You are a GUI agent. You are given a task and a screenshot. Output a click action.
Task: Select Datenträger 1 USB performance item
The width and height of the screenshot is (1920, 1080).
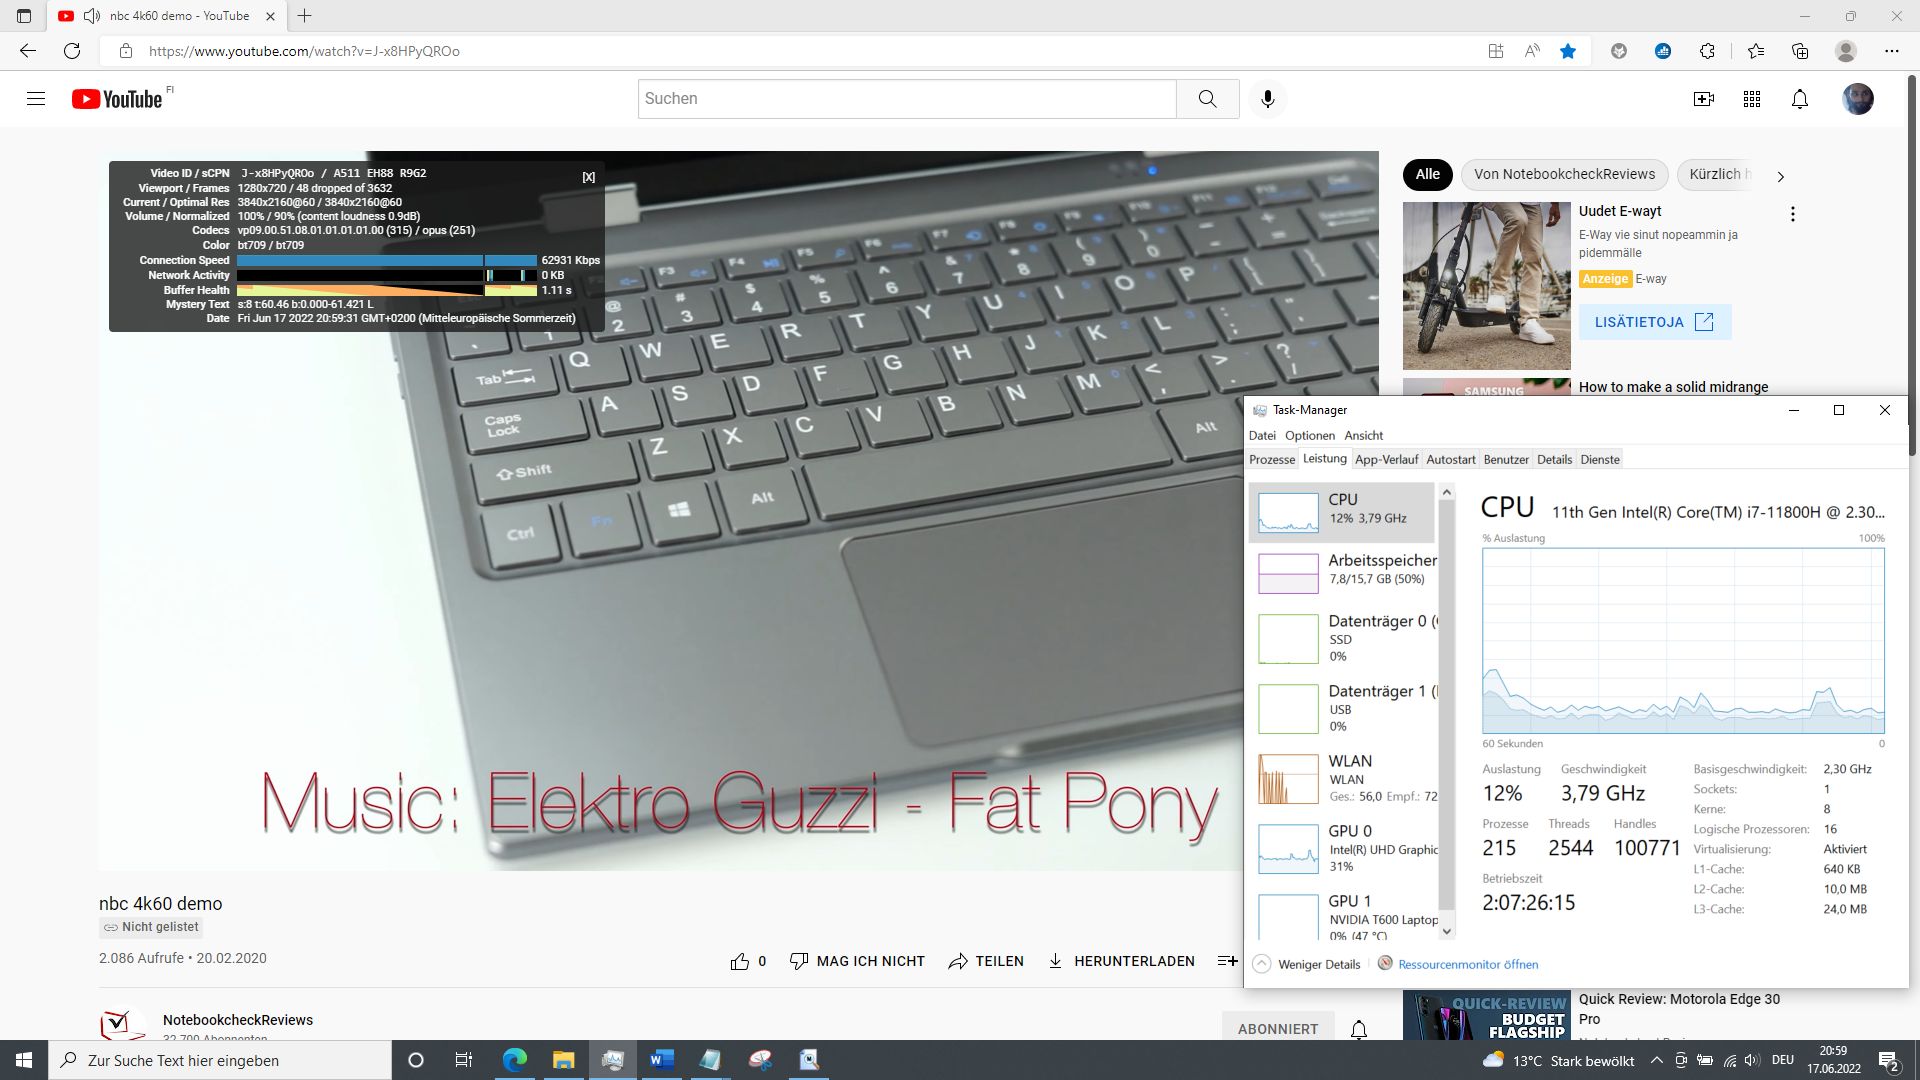(1343, 708)
